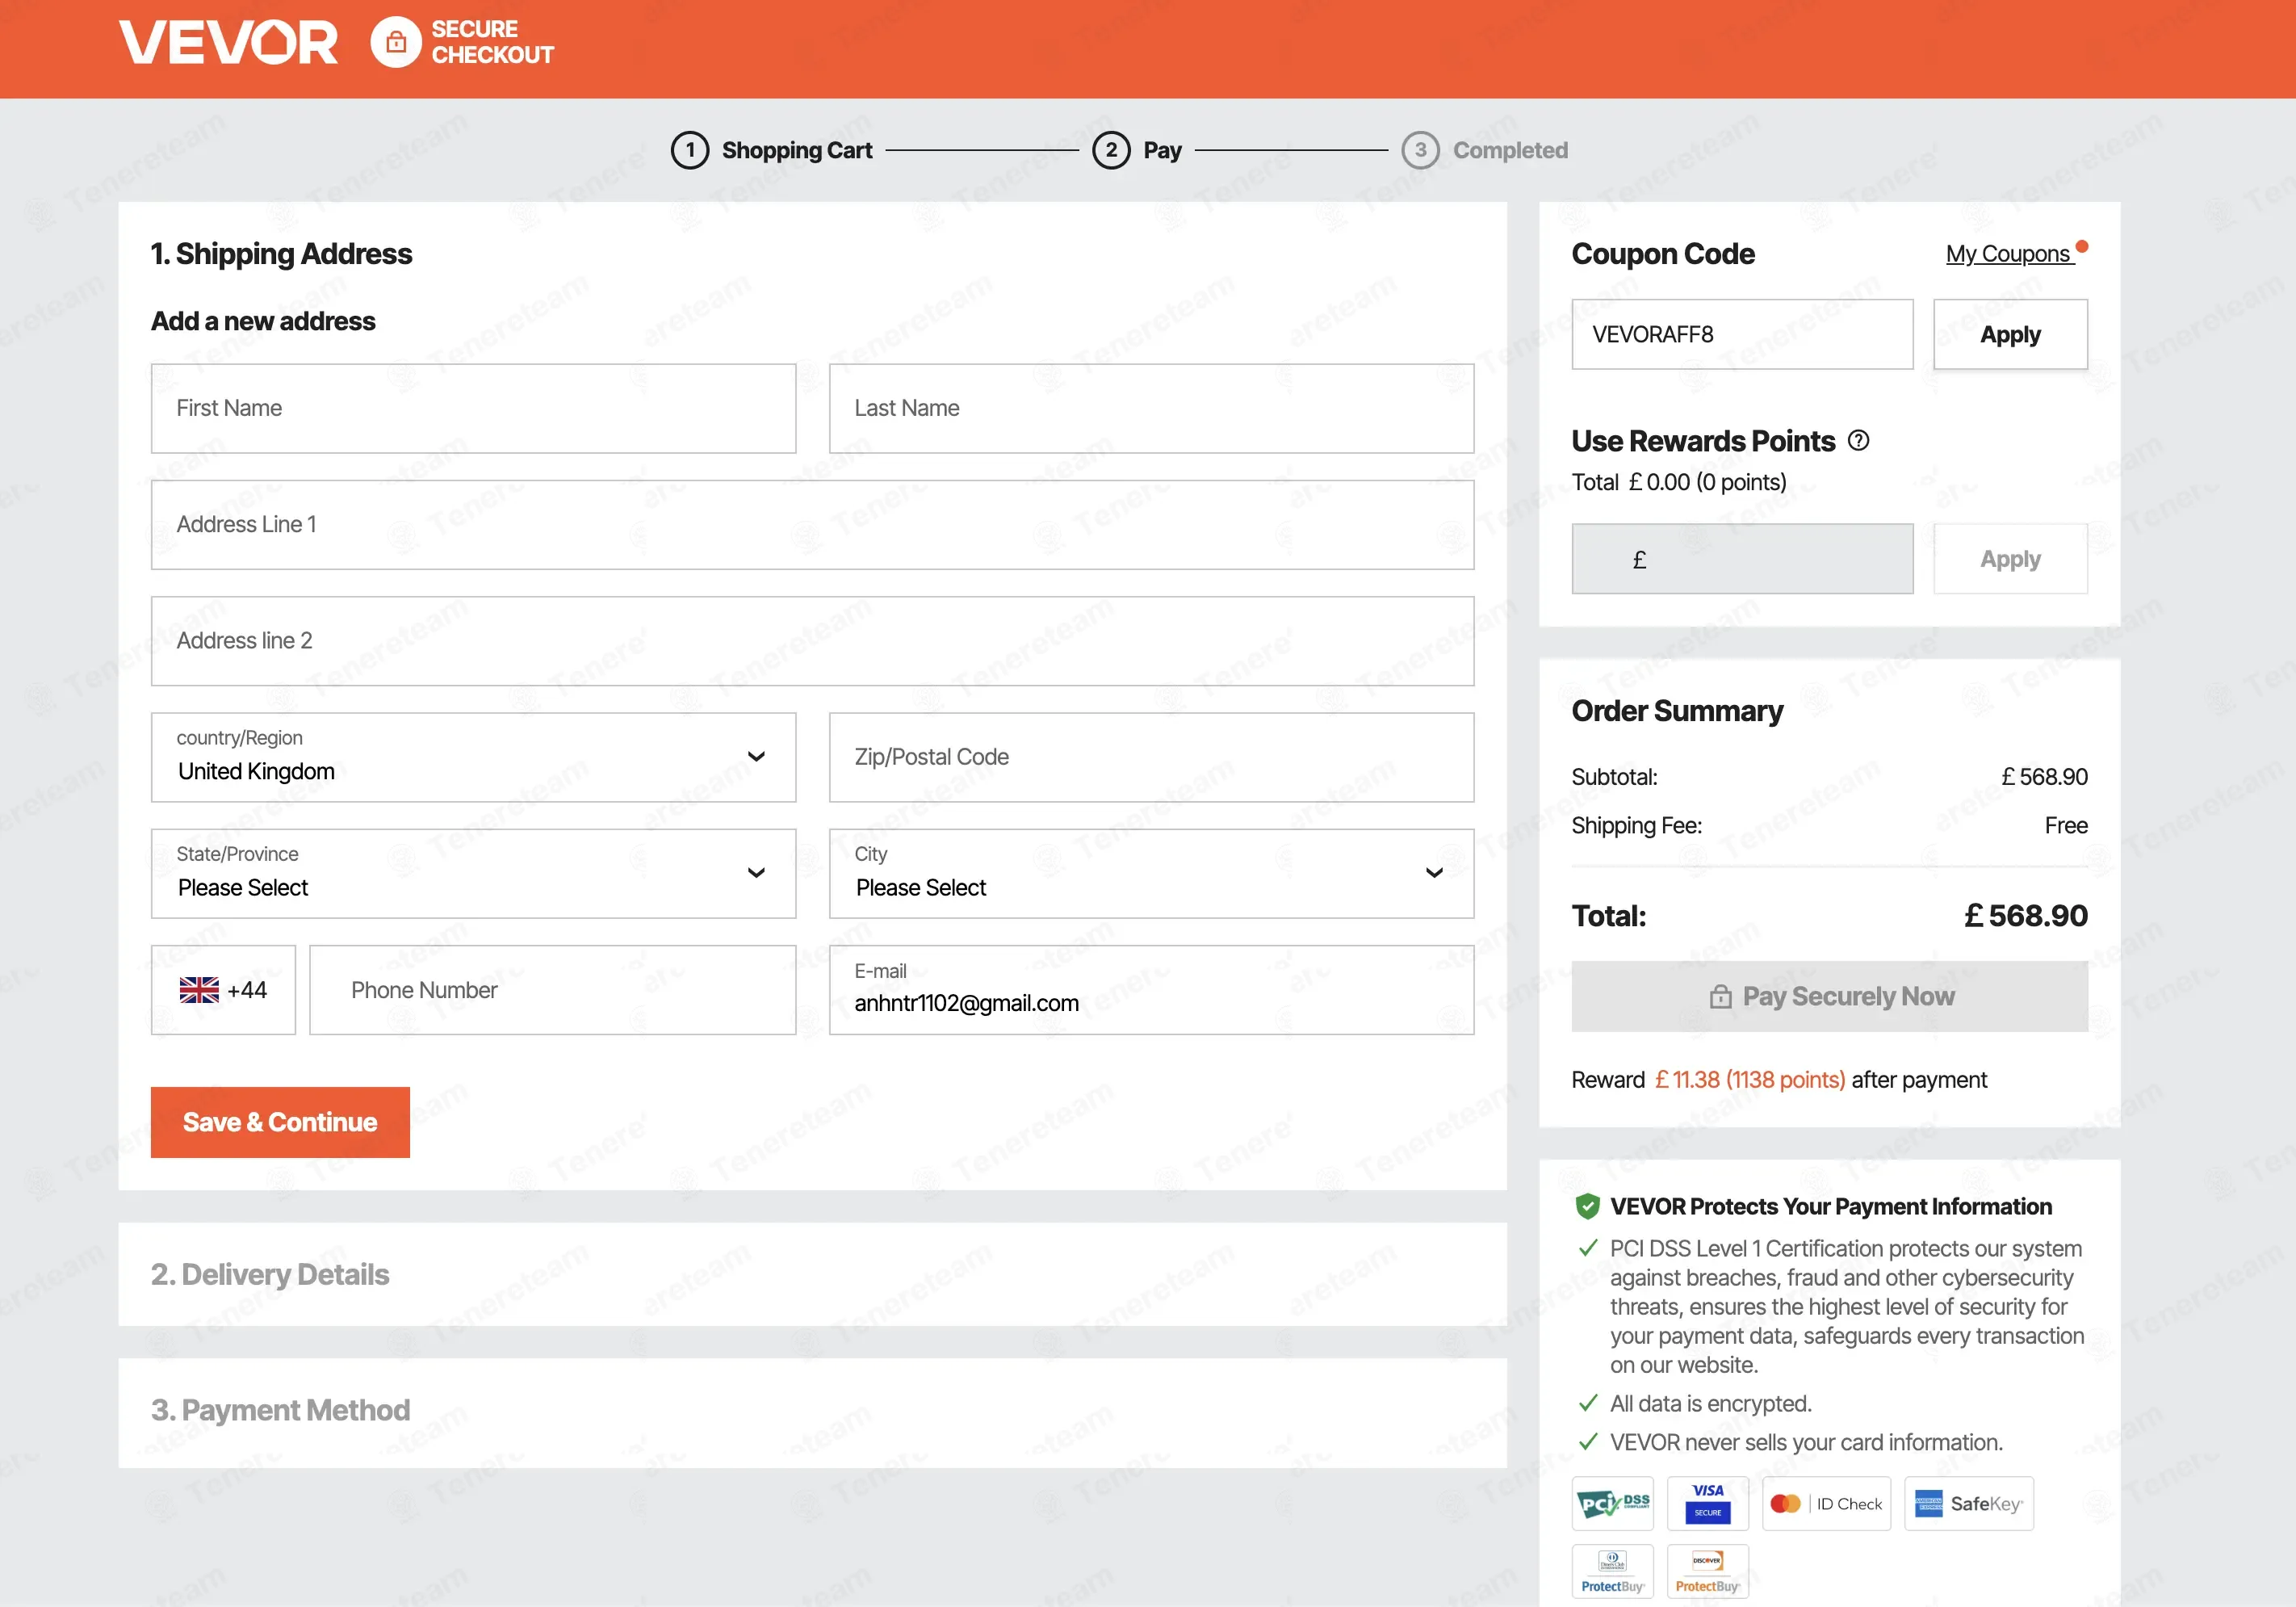Viewport: 2296px width, 1607px height.
Task: Click the secure checkout lock icon
Action: [396, 42]
